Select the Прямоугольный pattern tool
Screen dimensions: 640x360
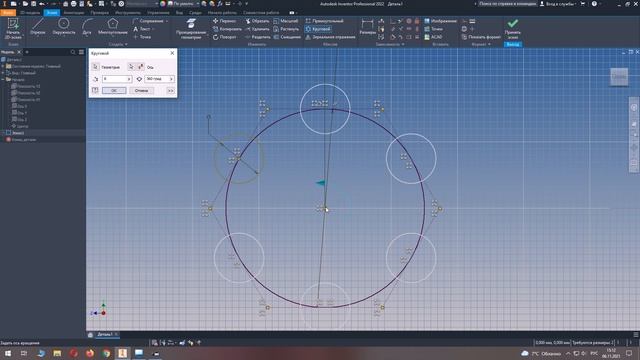(324, 21)
